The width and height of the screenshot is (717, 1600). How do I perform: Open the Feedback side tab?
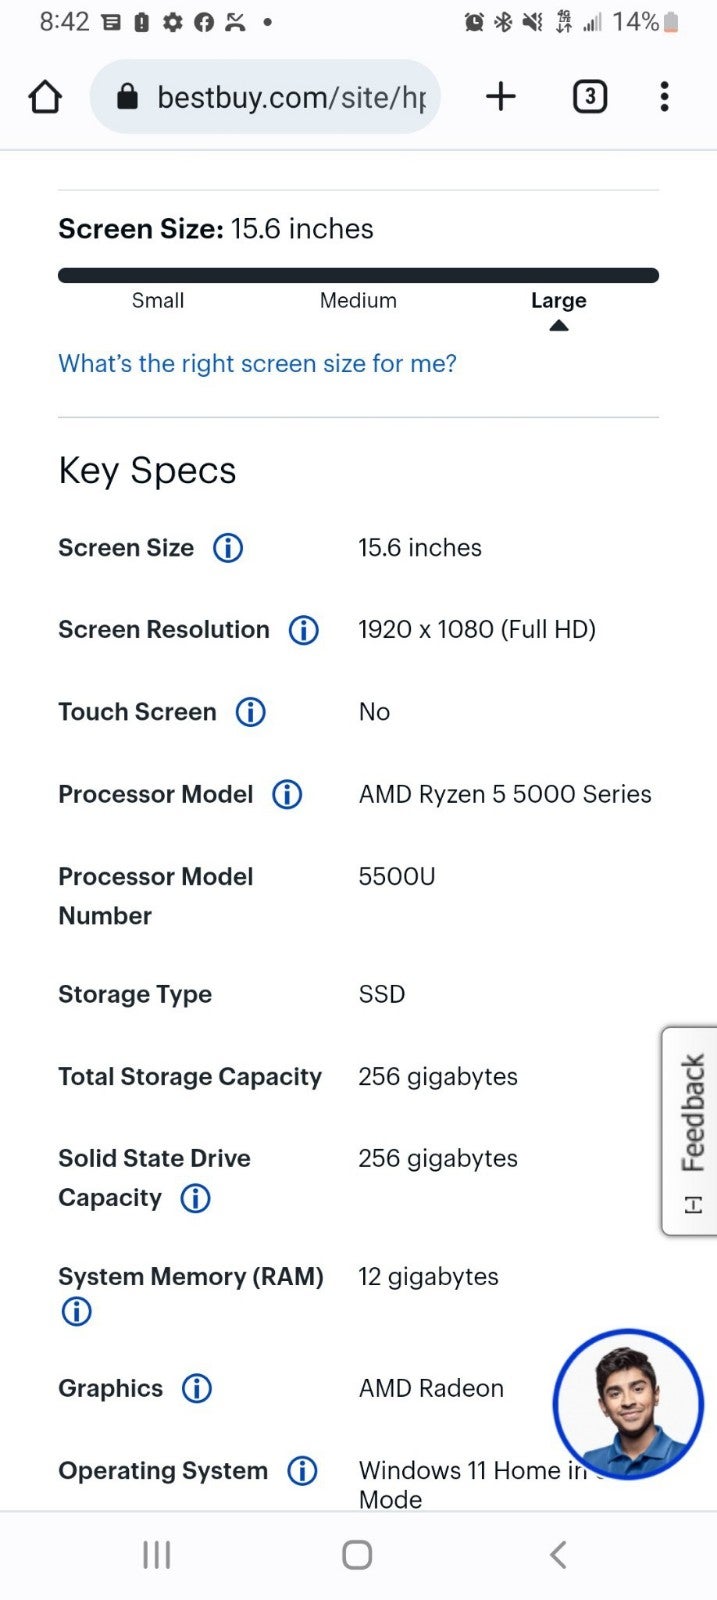pyautogui.click(x=690, y=1131)
